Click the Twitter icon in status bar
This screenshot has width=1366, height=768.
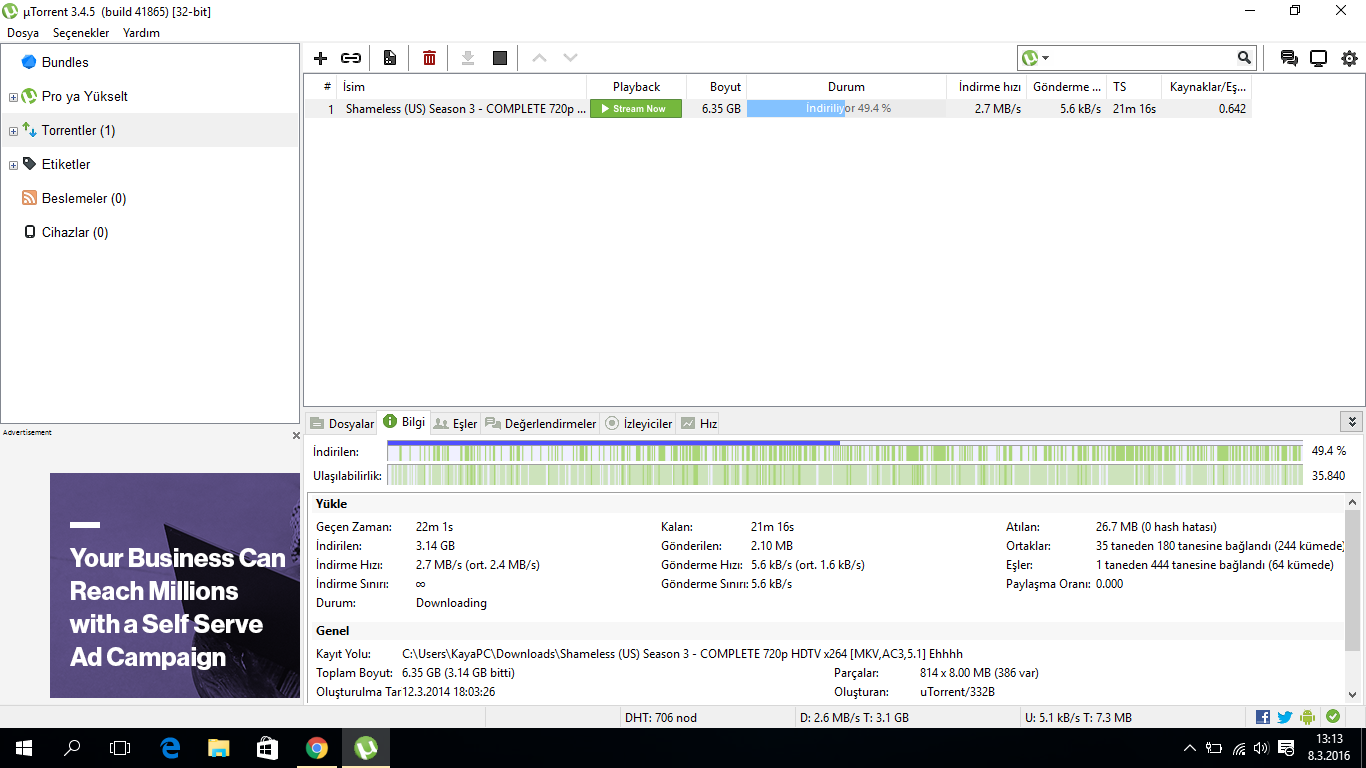click(1285, 717)
